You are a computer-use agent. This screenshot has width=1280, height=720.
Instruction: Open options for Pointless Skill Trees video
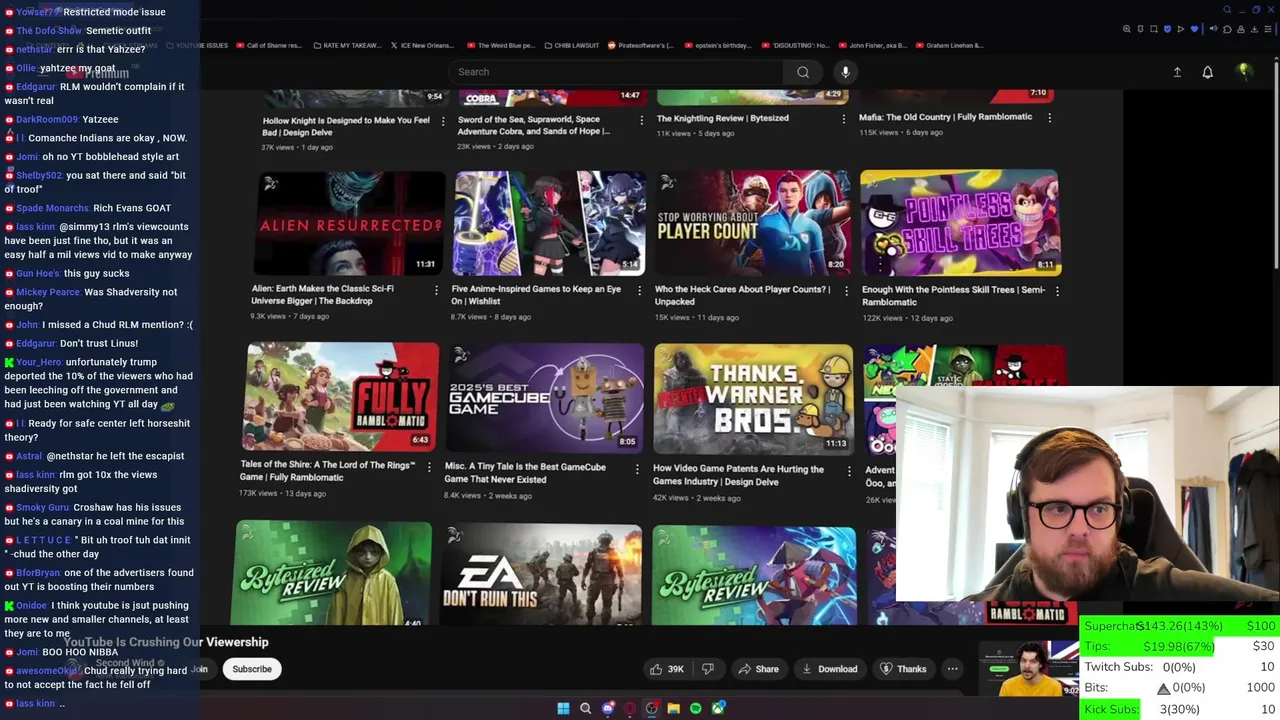[1057, 291]
